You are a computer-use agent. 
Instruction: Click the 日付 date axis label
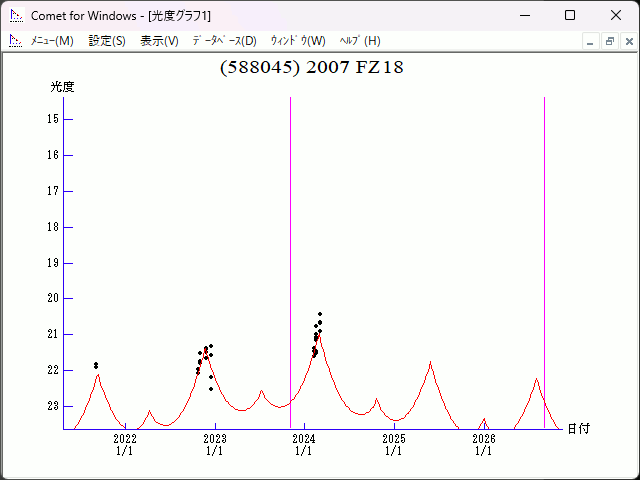[x=578, y=428]
